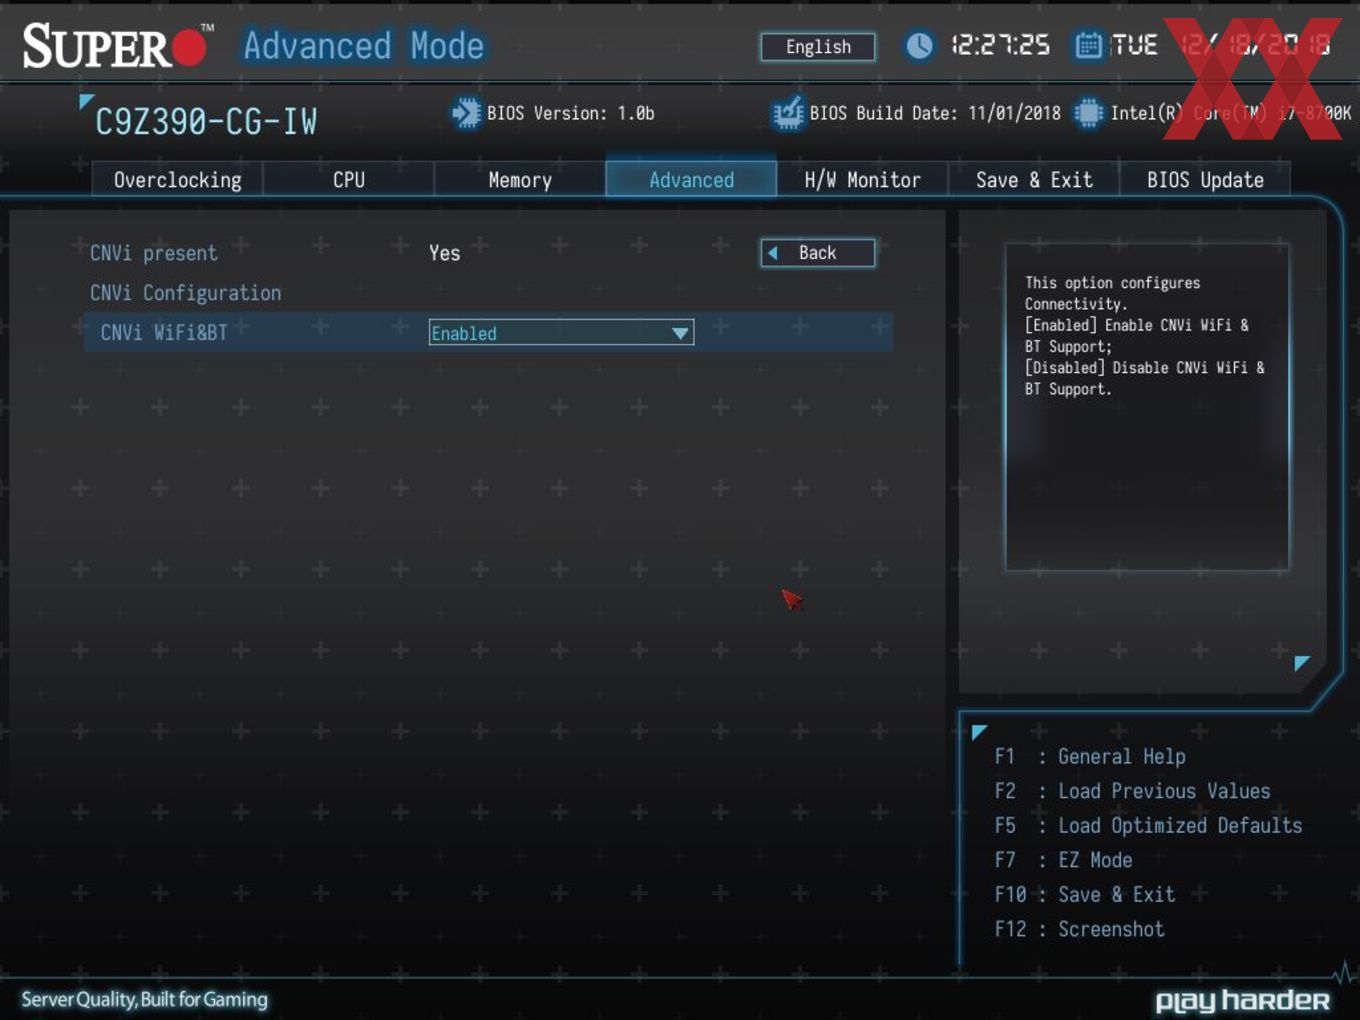The image size is (1360, 1020).
Task: Click the play harder logo
Action: 1243,1000
